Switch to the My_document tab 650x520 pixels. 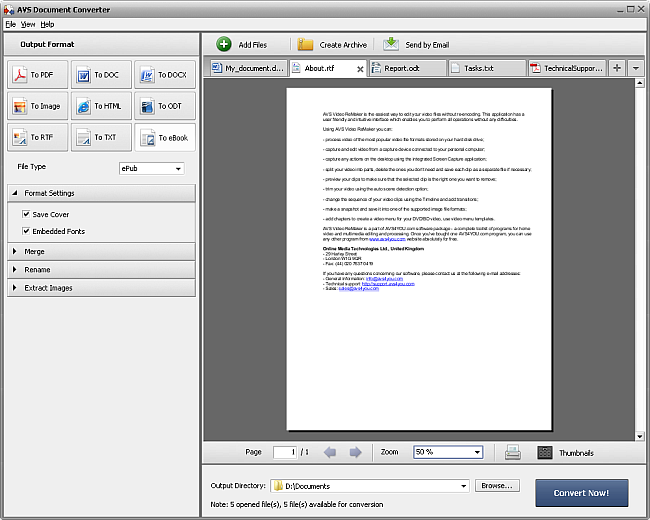coord(248,68)
